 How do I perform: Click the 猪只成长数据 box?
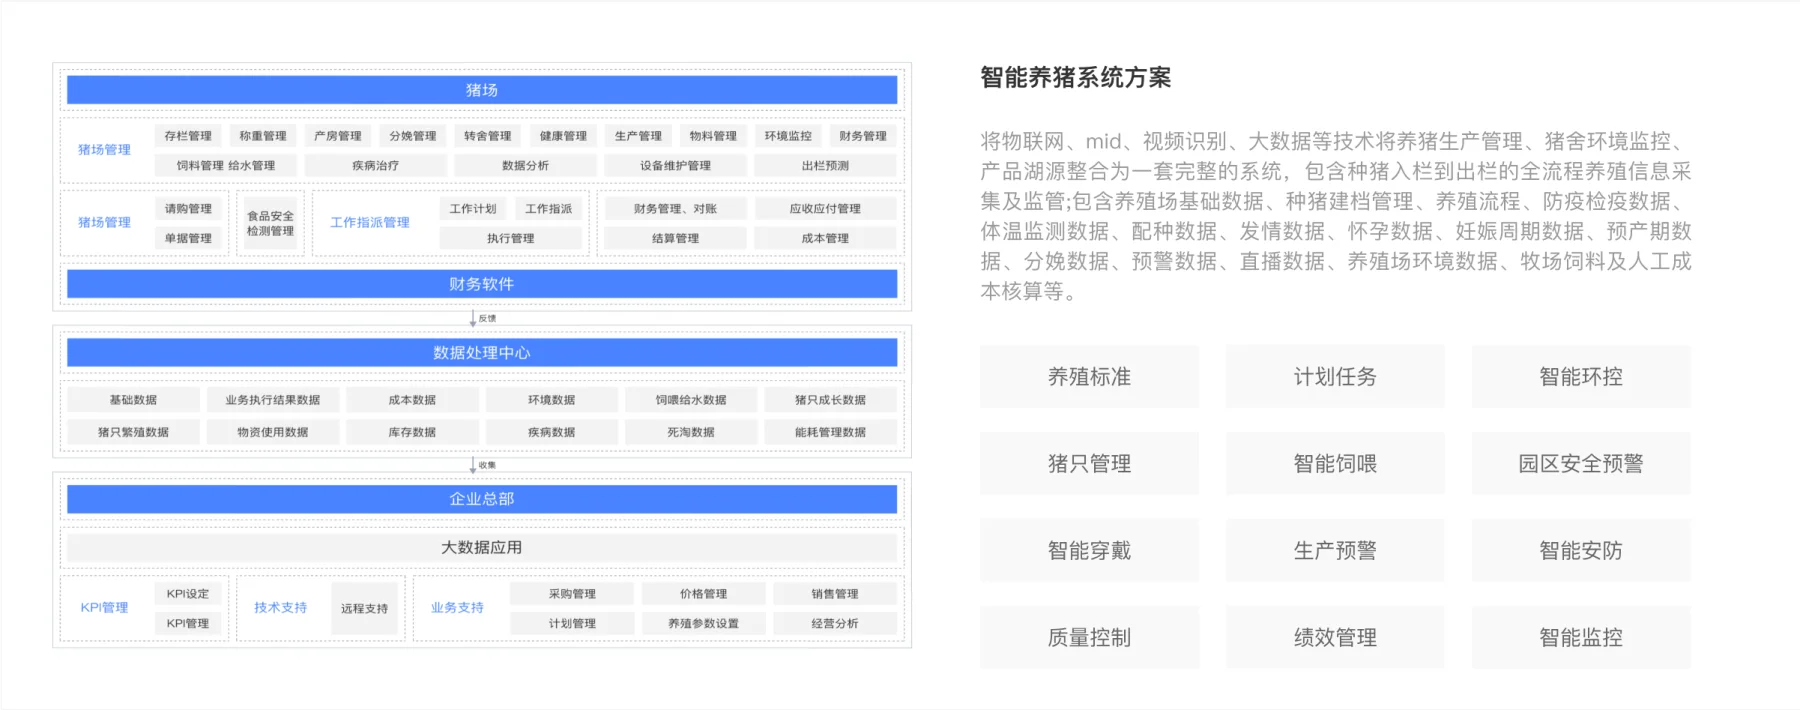pyautogui.click(x=831, y=400)
